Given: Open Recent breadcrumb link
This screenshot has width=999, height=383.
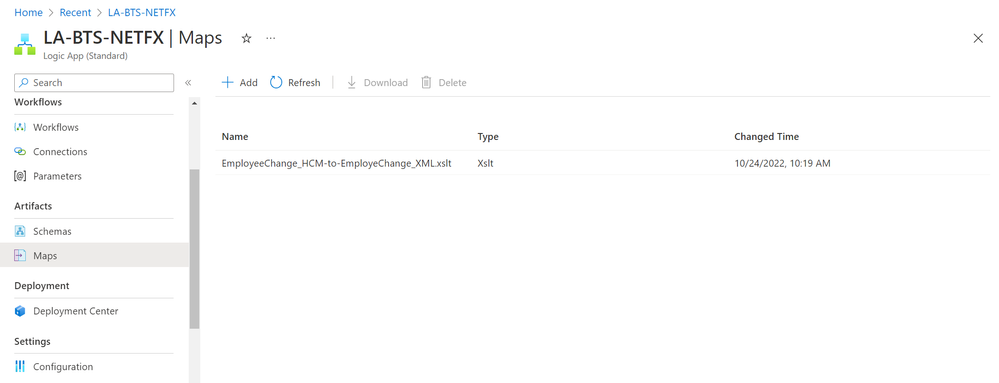Looking at the screenshot, I should pyautogui.click(x=75, y=12).
